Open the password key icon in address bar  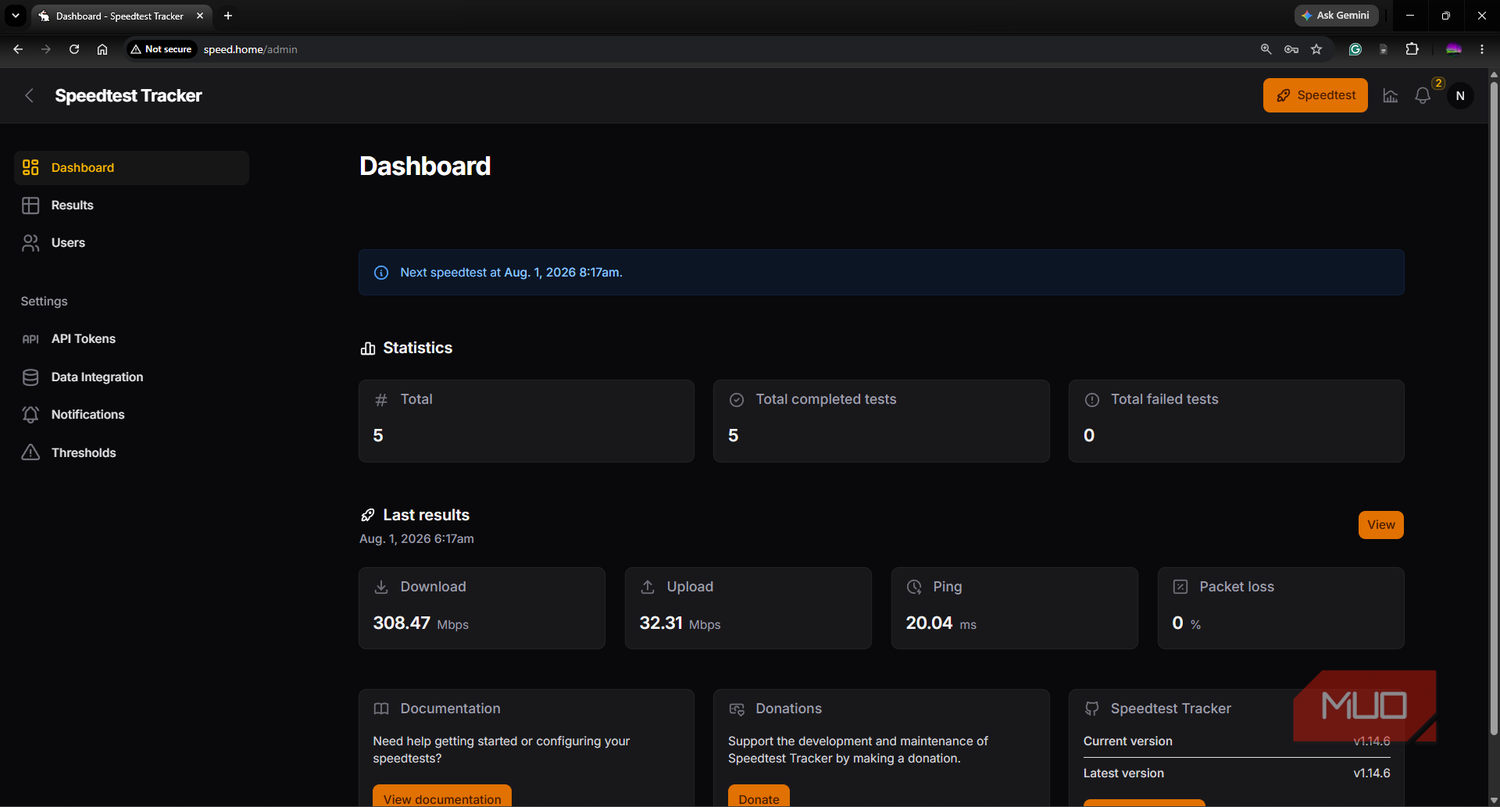point(1291,49)
